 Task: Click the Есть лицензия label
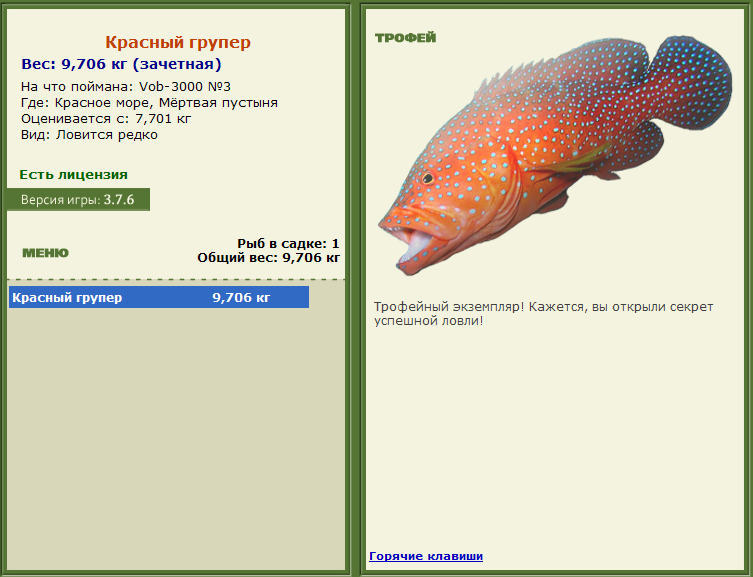pos(73,175)
